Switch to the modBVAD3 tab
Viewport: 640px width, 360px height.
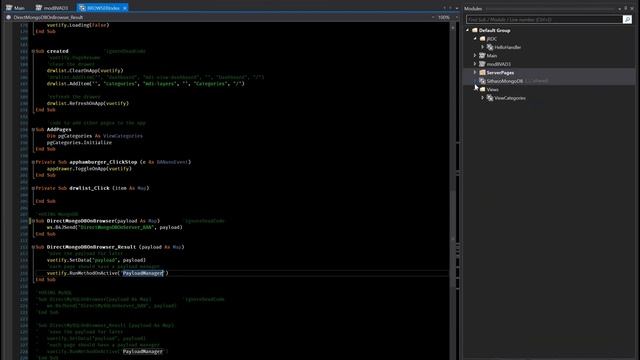pyautogui.click(x=52, y=8)
